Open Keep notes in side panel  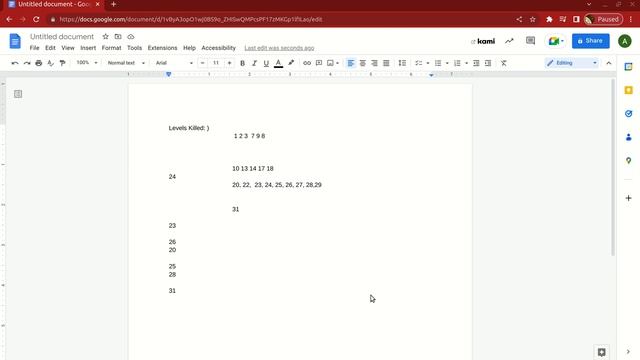629,90
